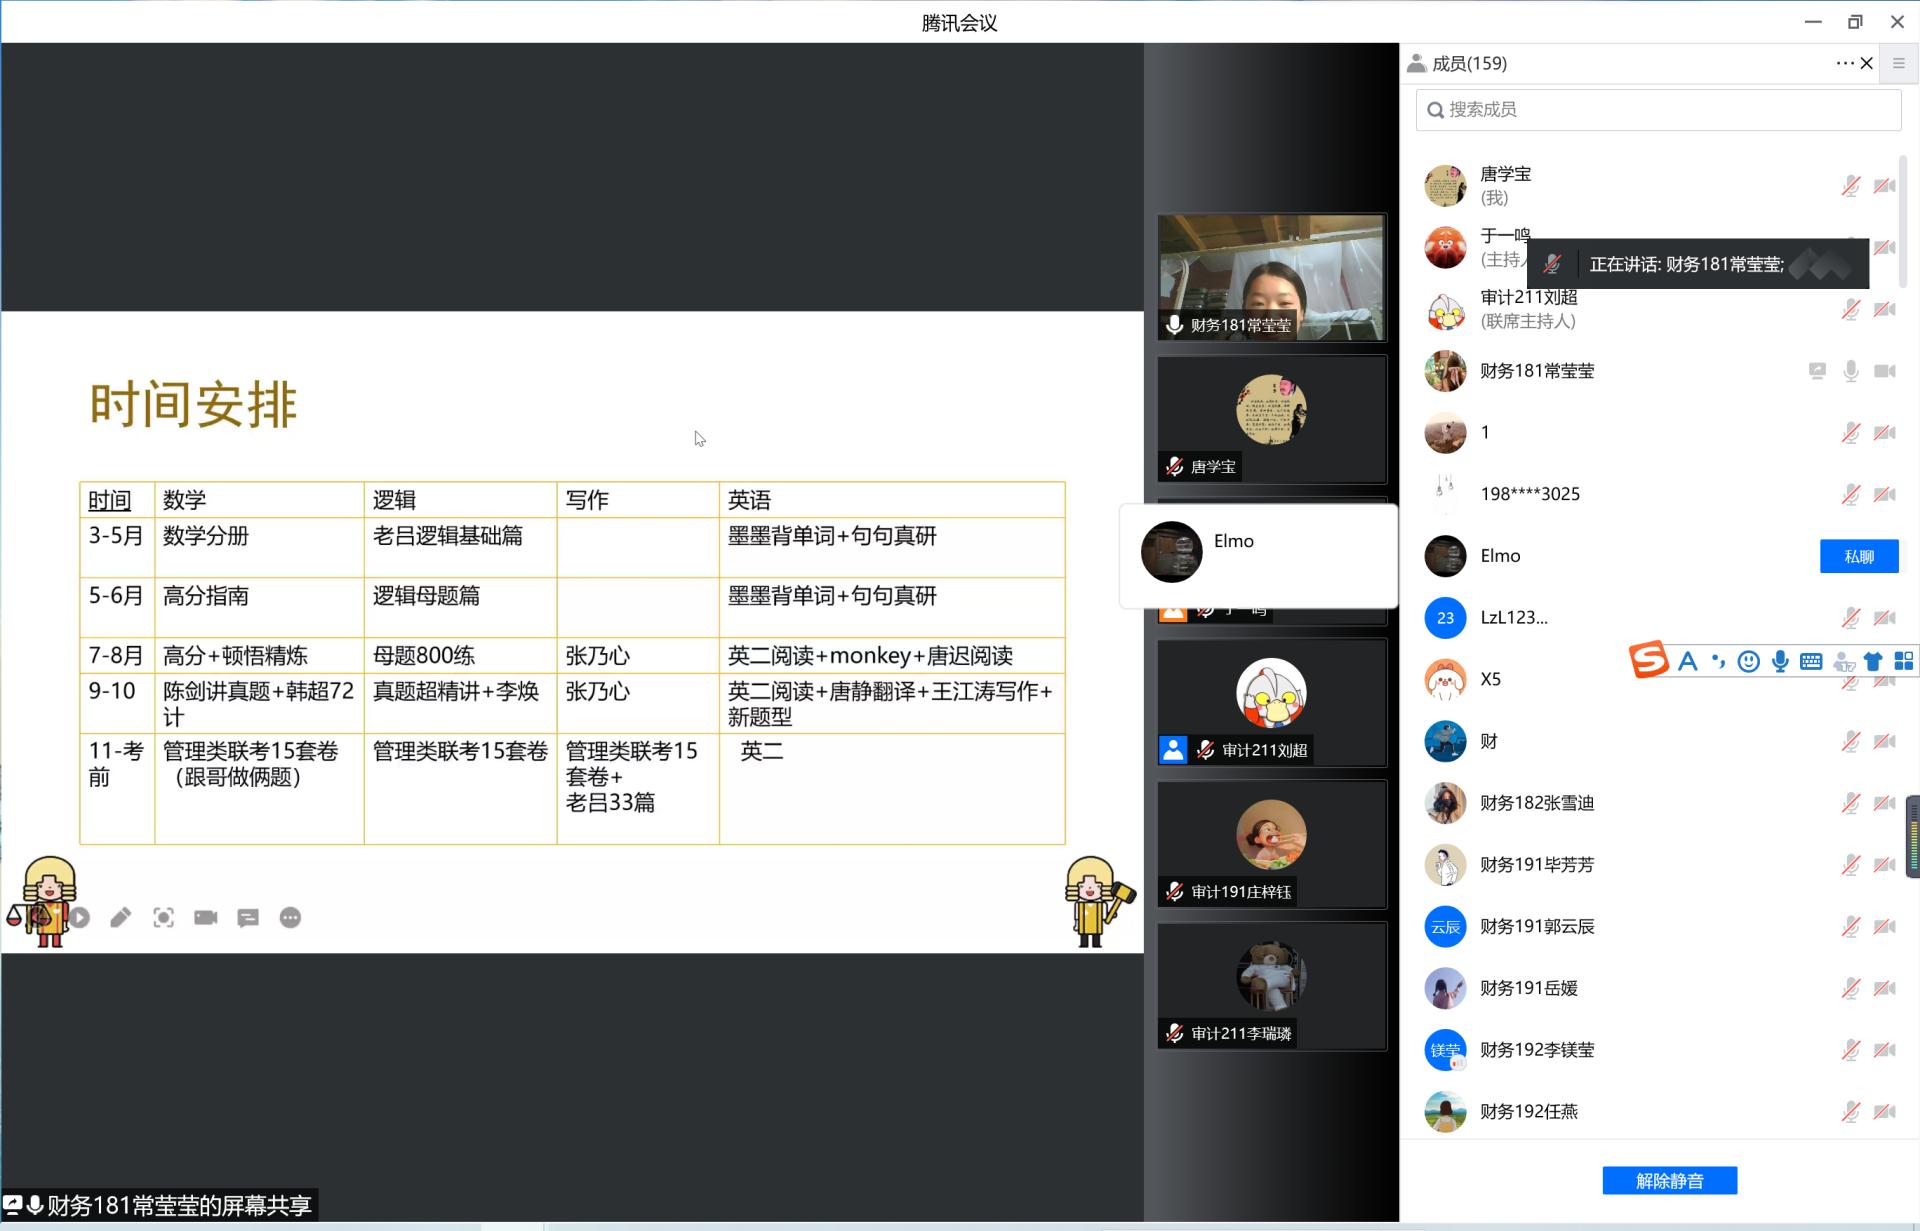Click muted mic on 198****3025 row
Viewport: 1920px width, 1231px height.
coord(1851,494)
